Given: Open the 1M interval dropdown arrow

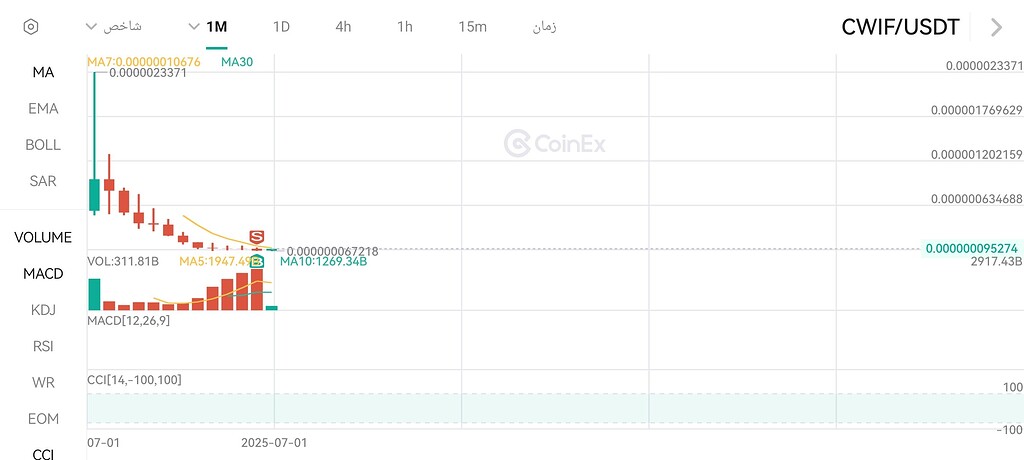Looking at the screenshot, I should coord(193,27).
